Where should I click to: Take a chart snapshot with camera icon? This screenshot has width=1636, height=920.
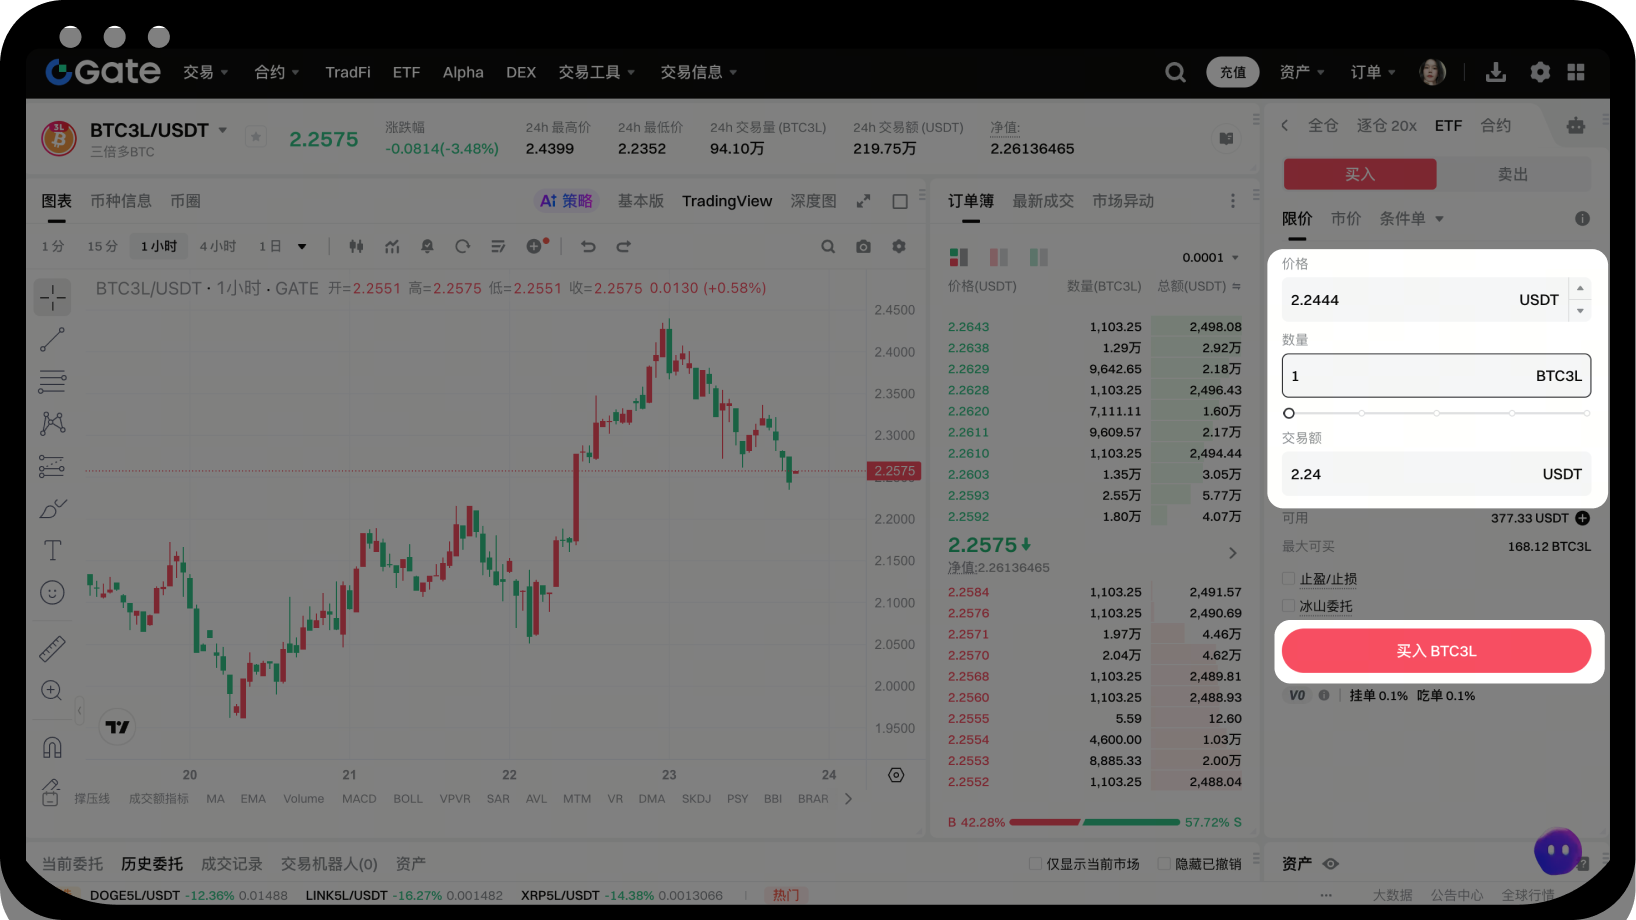tap(863, 247)
